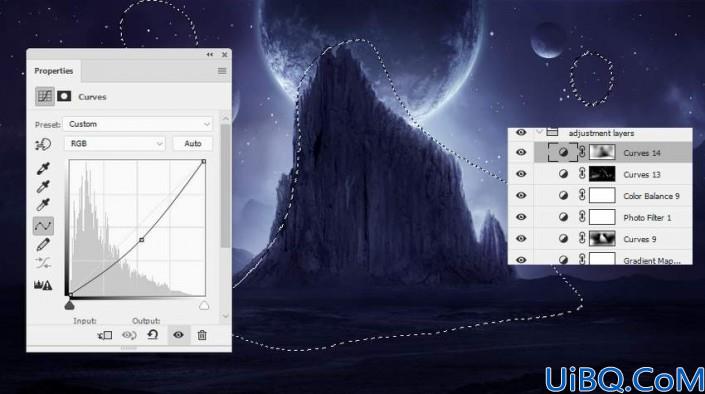
Task: Open the Preset Custom dropdown
Action: pyautogui.click(x=138, y=124)
